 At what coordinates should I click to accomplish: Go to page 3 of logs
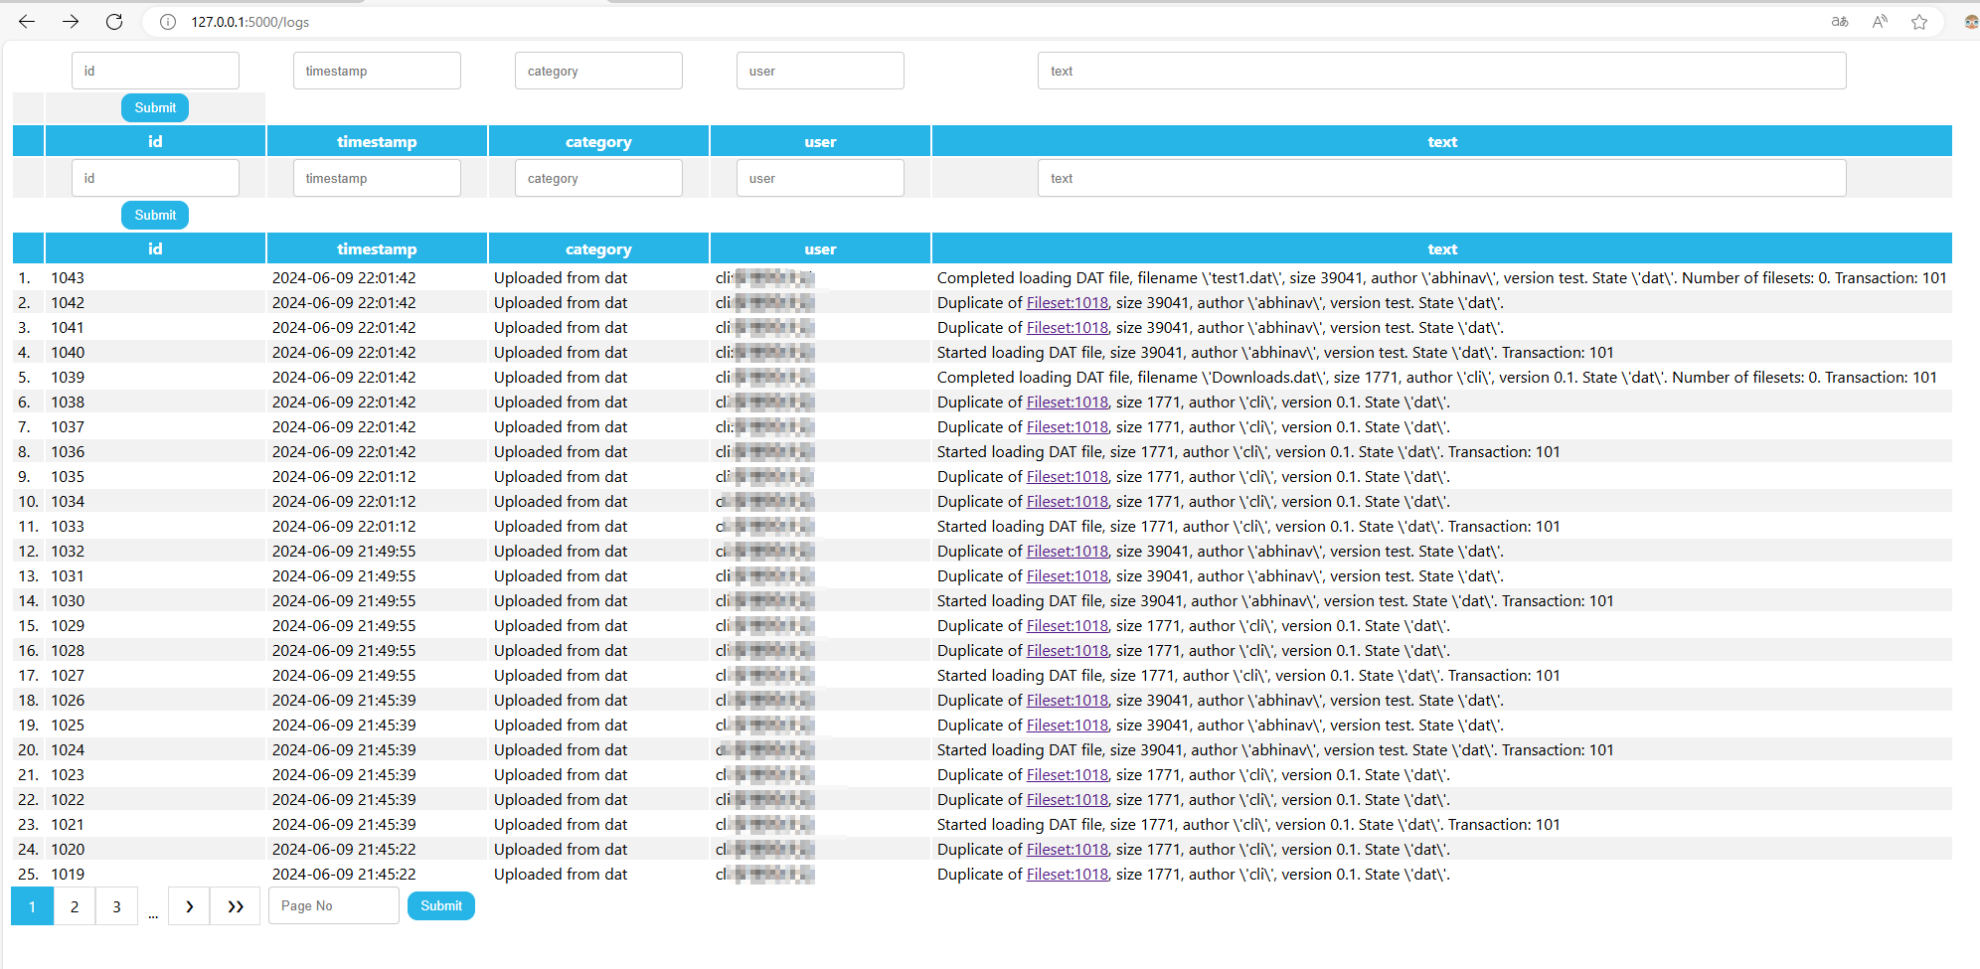(116, 906)
